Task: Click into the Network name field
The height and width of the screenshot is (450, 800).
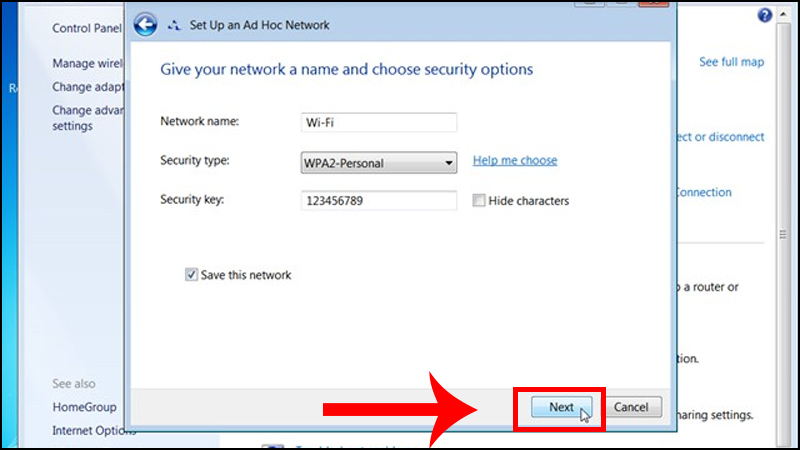Action: pos(379,122)
